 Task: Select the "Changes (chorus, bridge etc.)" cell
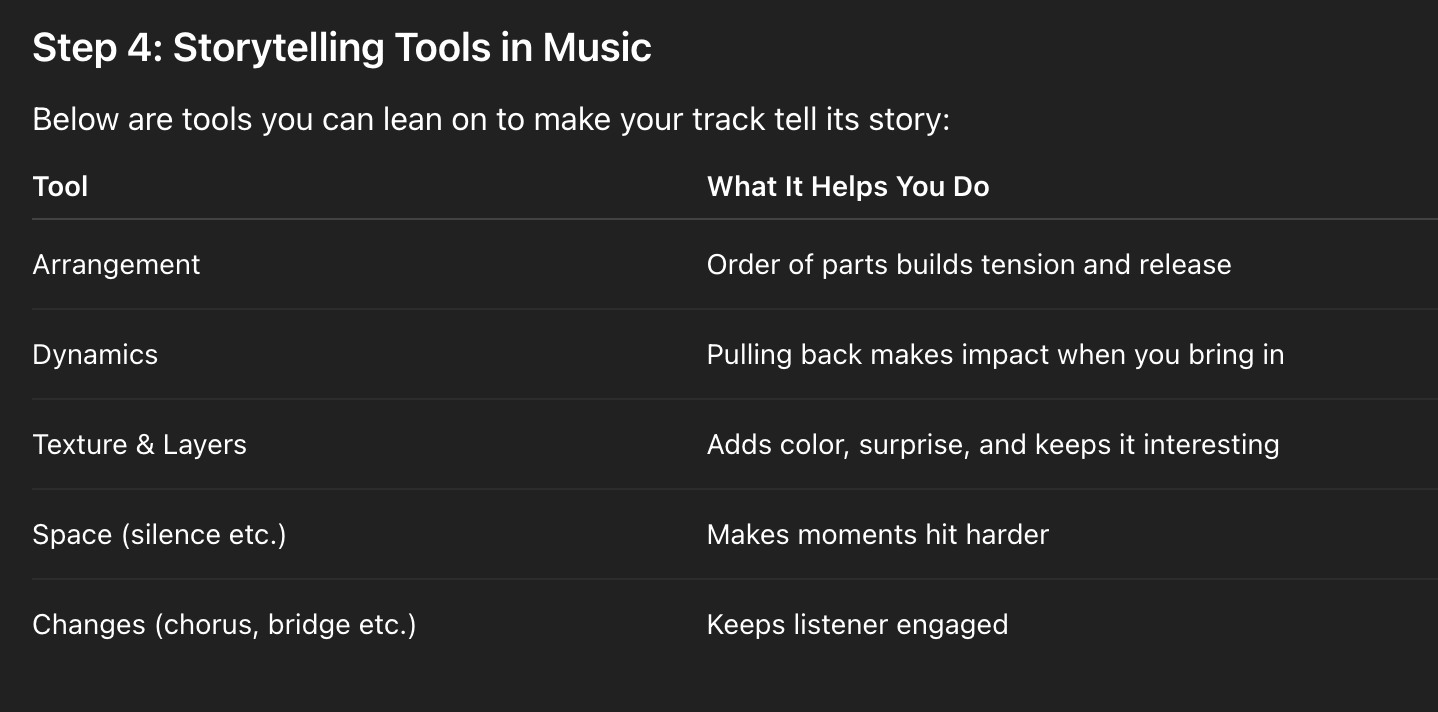(x=224, y=625)
